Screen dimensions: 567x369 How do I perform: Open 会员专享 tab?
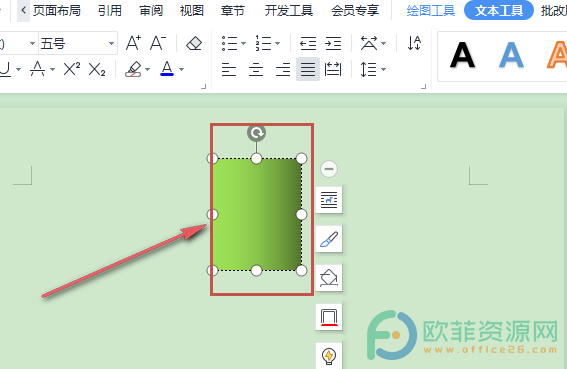pos(355,10)
